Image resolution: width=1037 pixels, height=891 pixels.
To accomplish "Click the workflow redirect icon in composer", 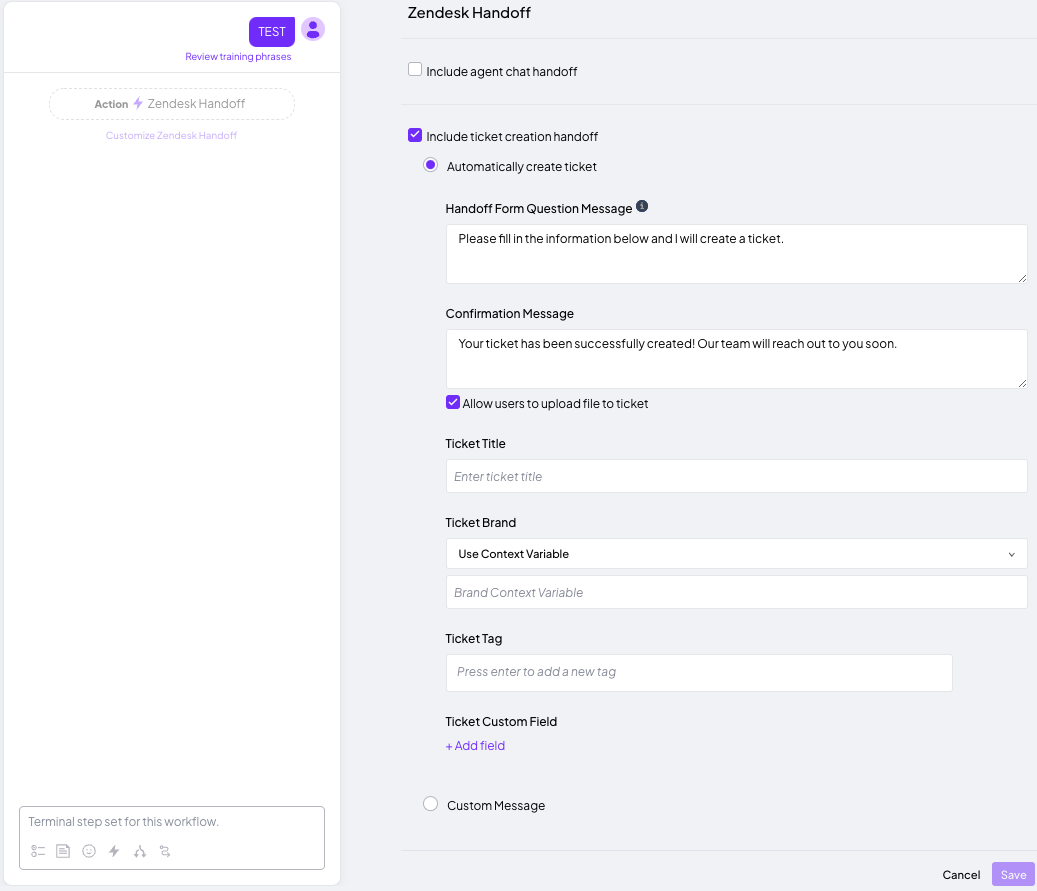I will [x=165, y=851].
